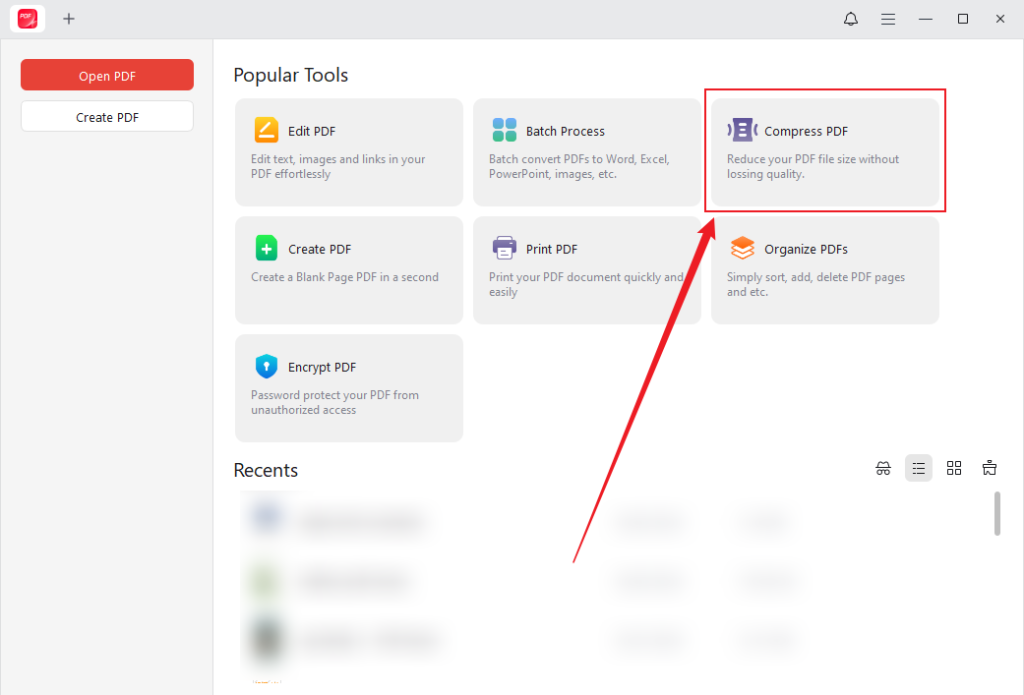Viewport: 1024px width, 695px height.
Task: View the Popular Tools section heading
Action: coord(290,74)
